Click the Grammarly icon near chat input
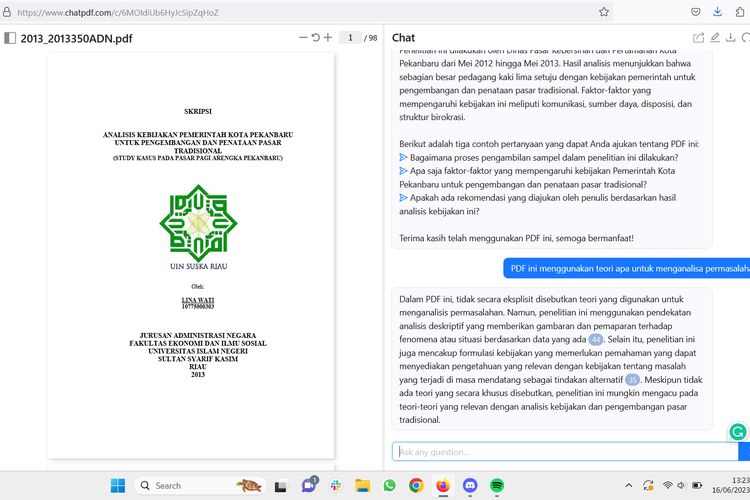Viewport: 750px width, 500px height. coord(738,432)
